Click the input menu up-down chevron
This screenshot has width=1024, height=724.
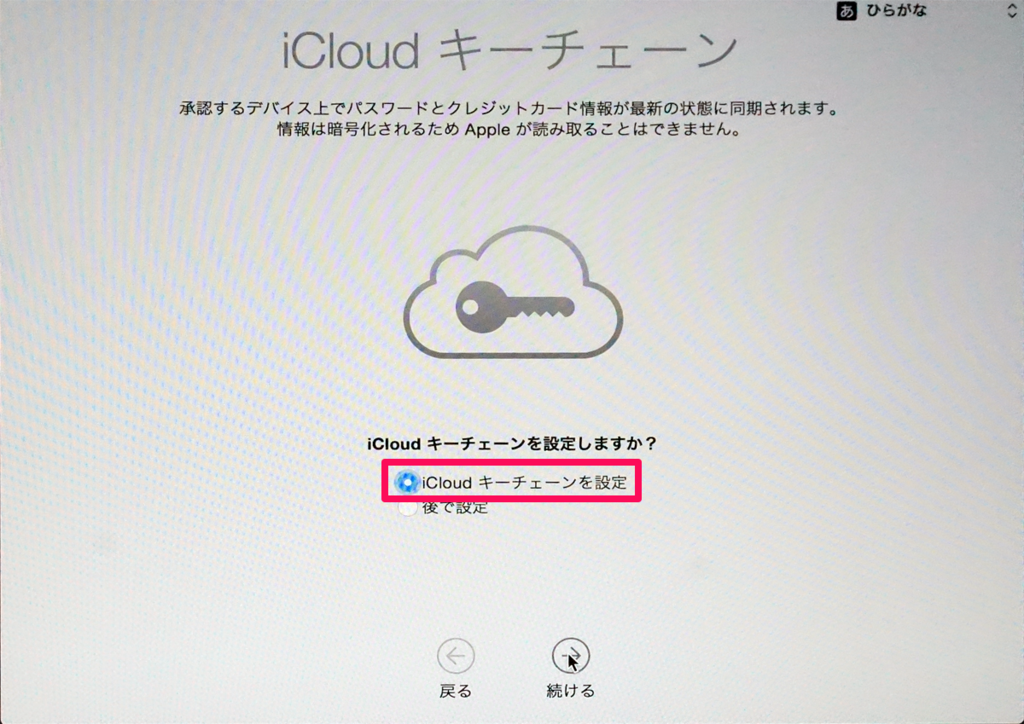pyautogui.click(x=1012, y=10)
